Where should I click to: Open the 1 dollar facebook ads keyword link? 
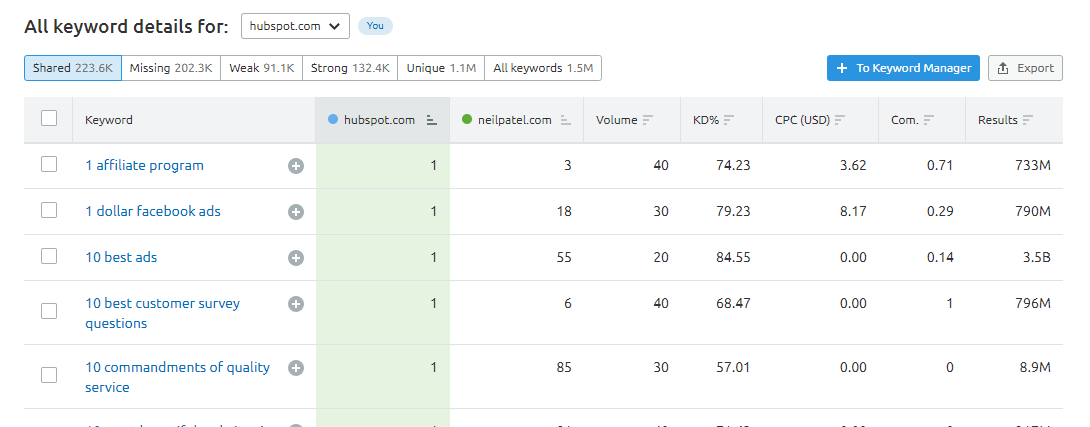[153, 211]
